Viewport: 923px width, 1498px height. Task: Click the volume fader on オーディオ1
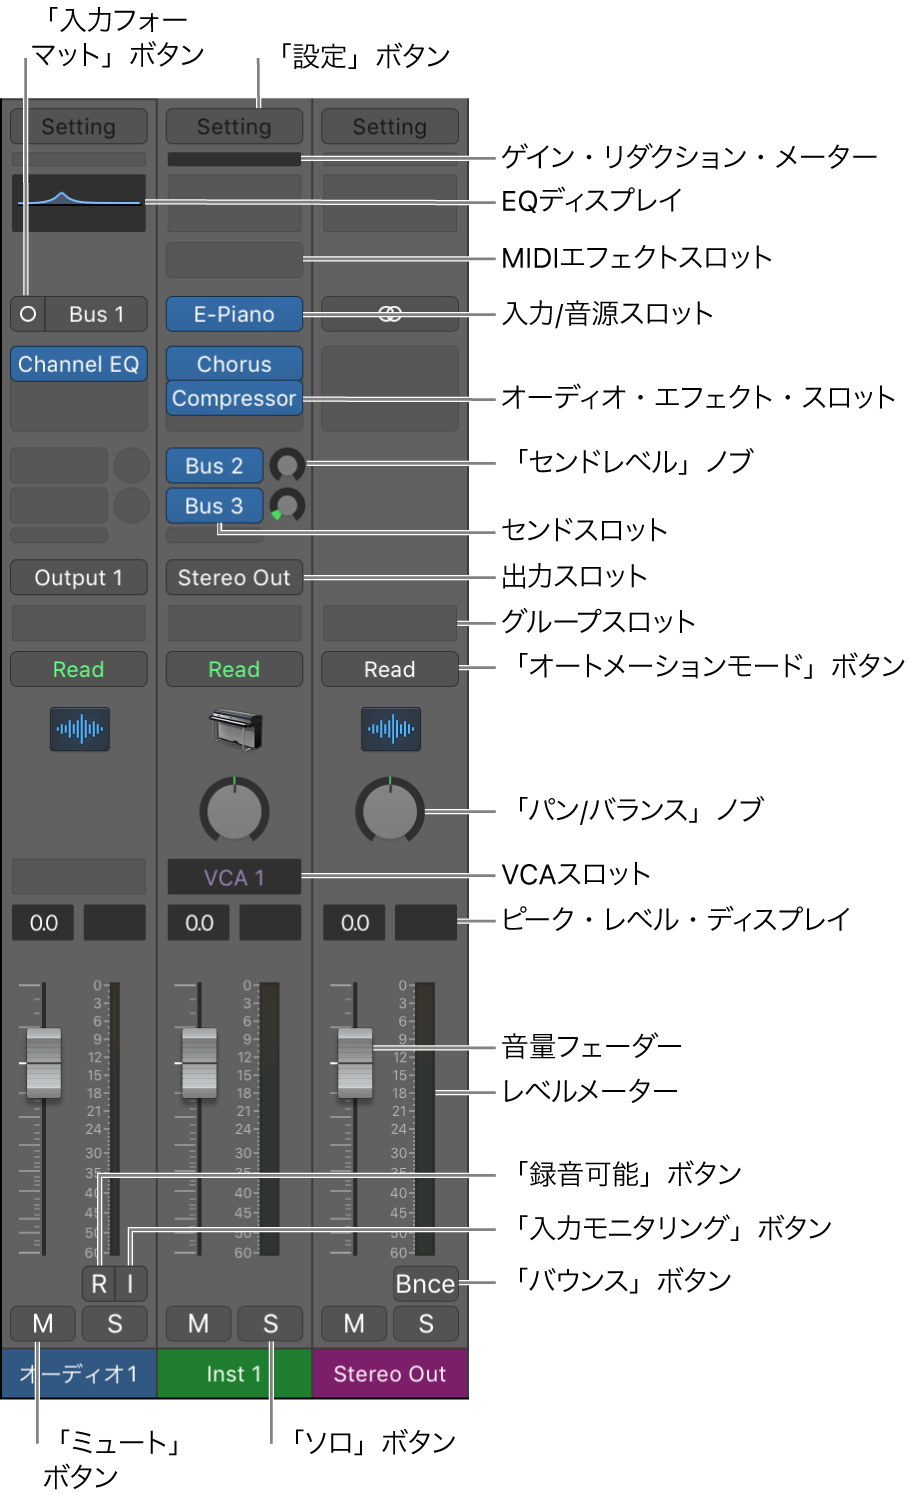[x=43, y=1063]
